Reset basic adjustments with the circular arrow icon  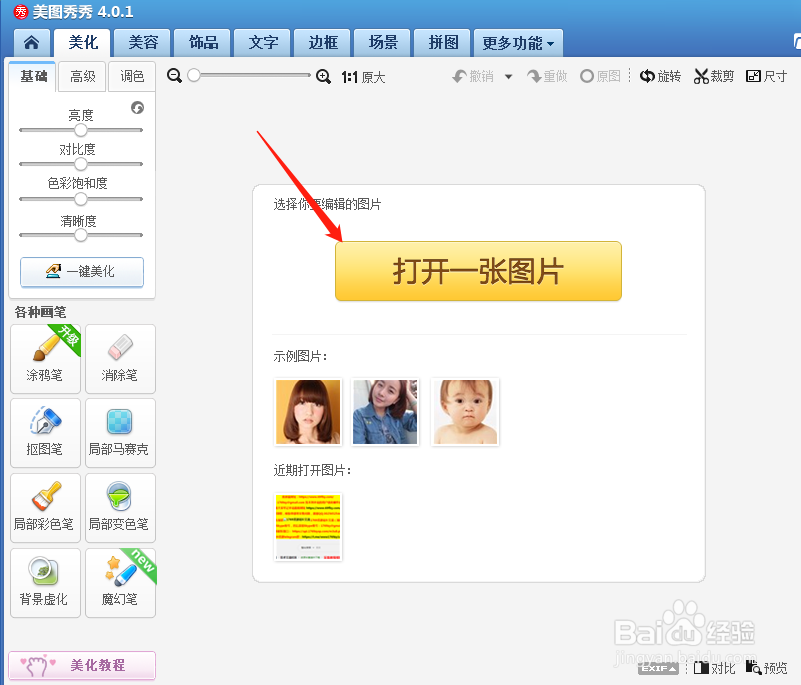(137, 108)
